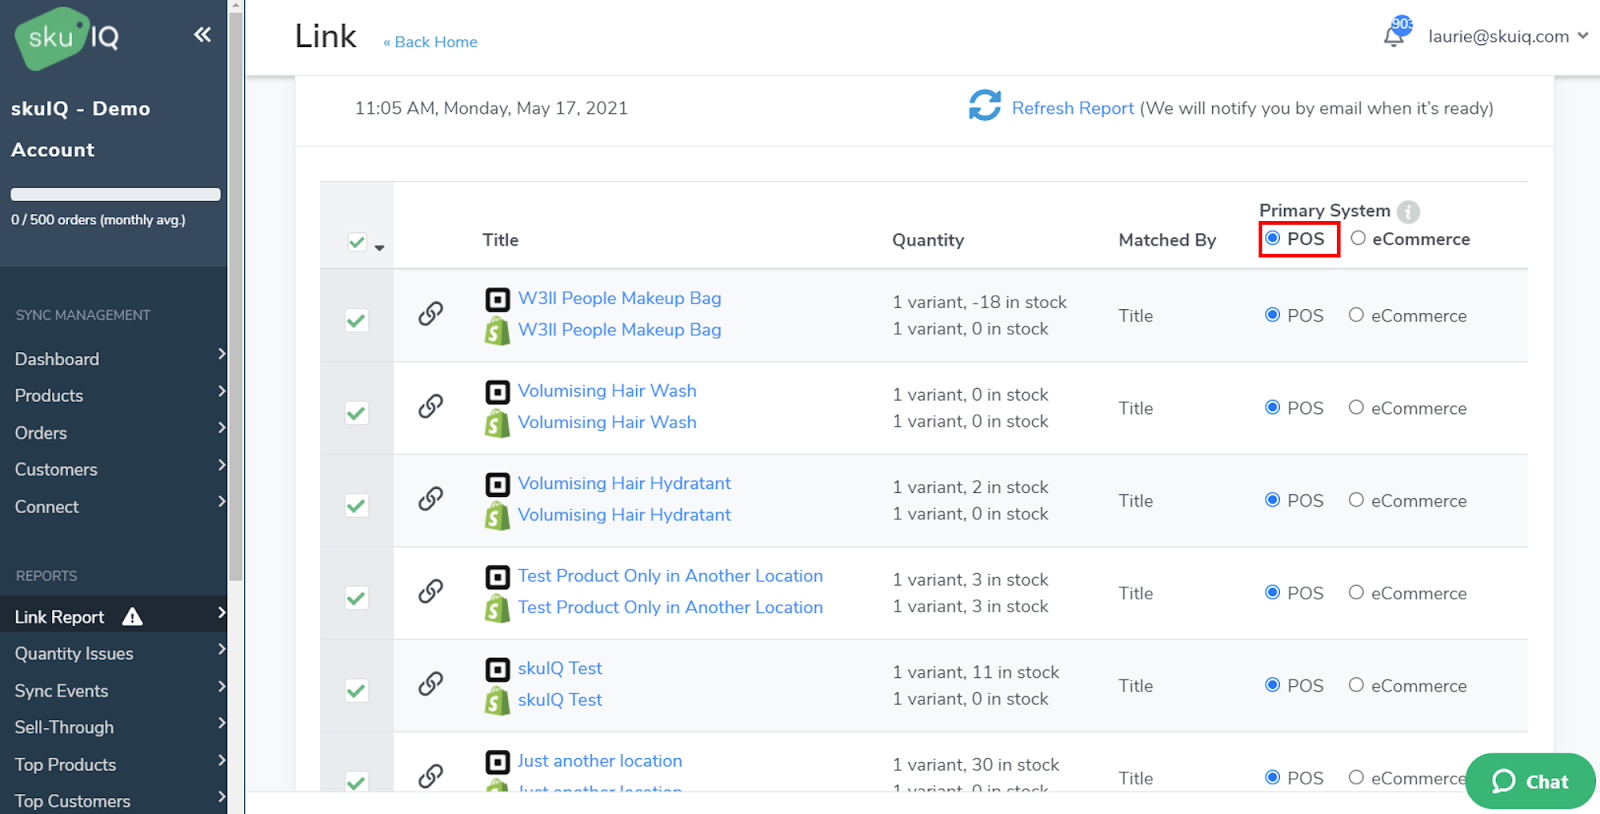The height and width of the screenshot is (814, 1600).
Task: Open the laurie@skuiq.com account dropdown
Action: tap(1507, 36)
